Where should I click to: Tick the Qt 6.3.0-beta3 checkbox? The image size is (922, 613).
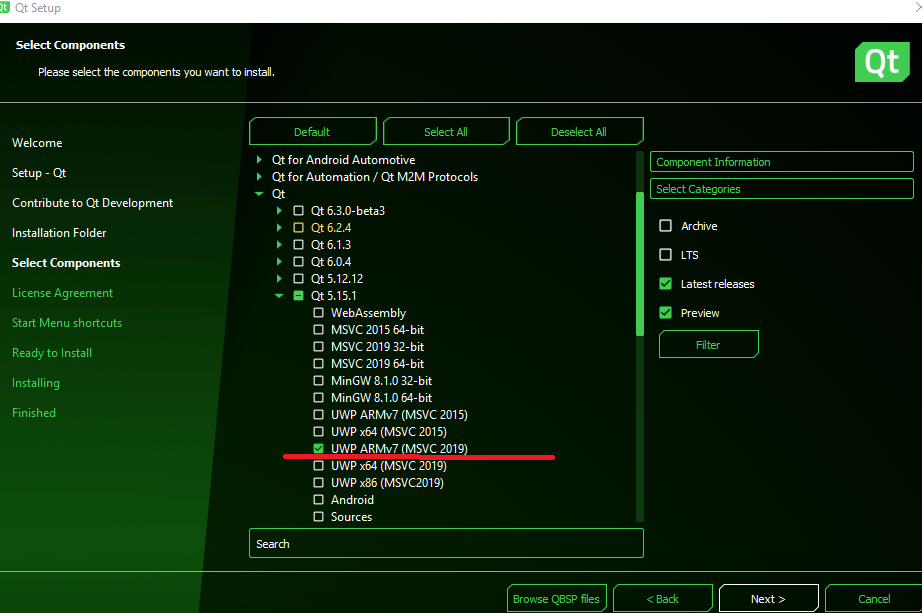(299, 211)
